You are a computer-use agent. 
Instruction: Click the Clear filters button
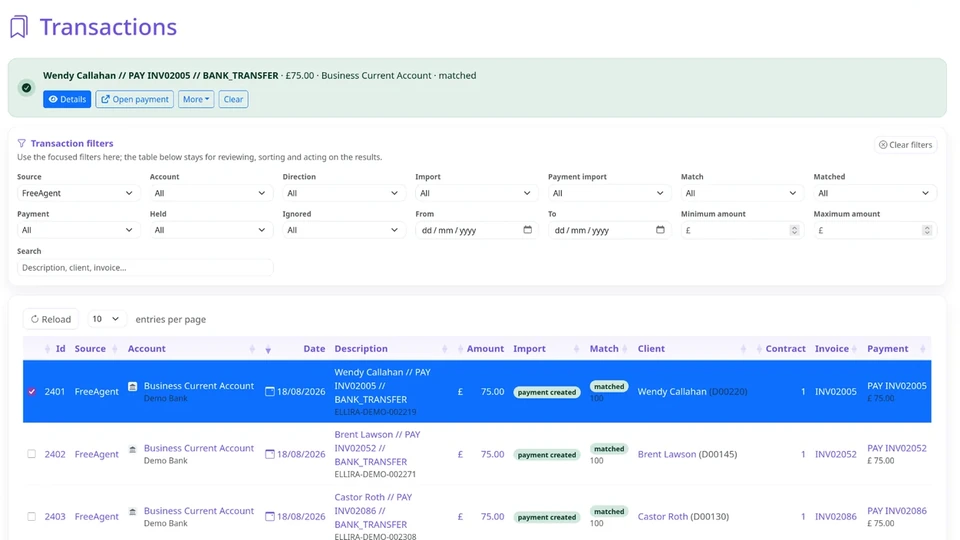click(906, 144)
